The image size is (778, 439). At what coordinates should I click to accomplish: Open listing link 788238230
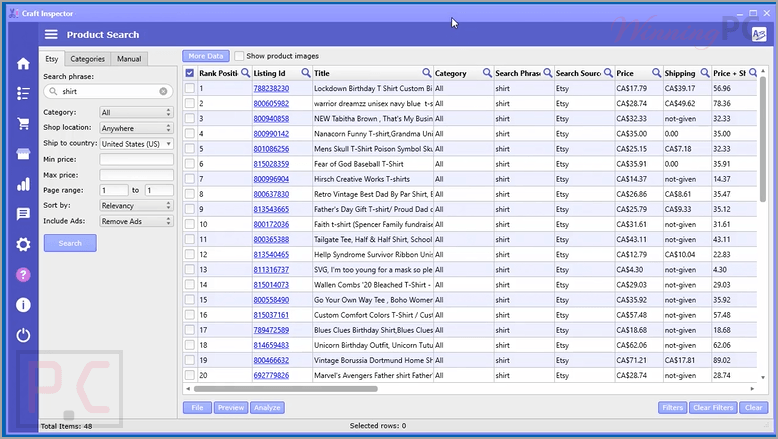click(x=271, y=88)
